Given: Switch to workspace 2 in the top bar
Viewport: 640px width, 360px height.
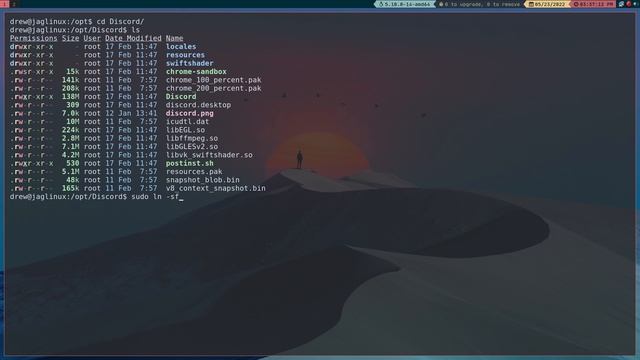Looking at the screenshot, I should click(13, 4).
